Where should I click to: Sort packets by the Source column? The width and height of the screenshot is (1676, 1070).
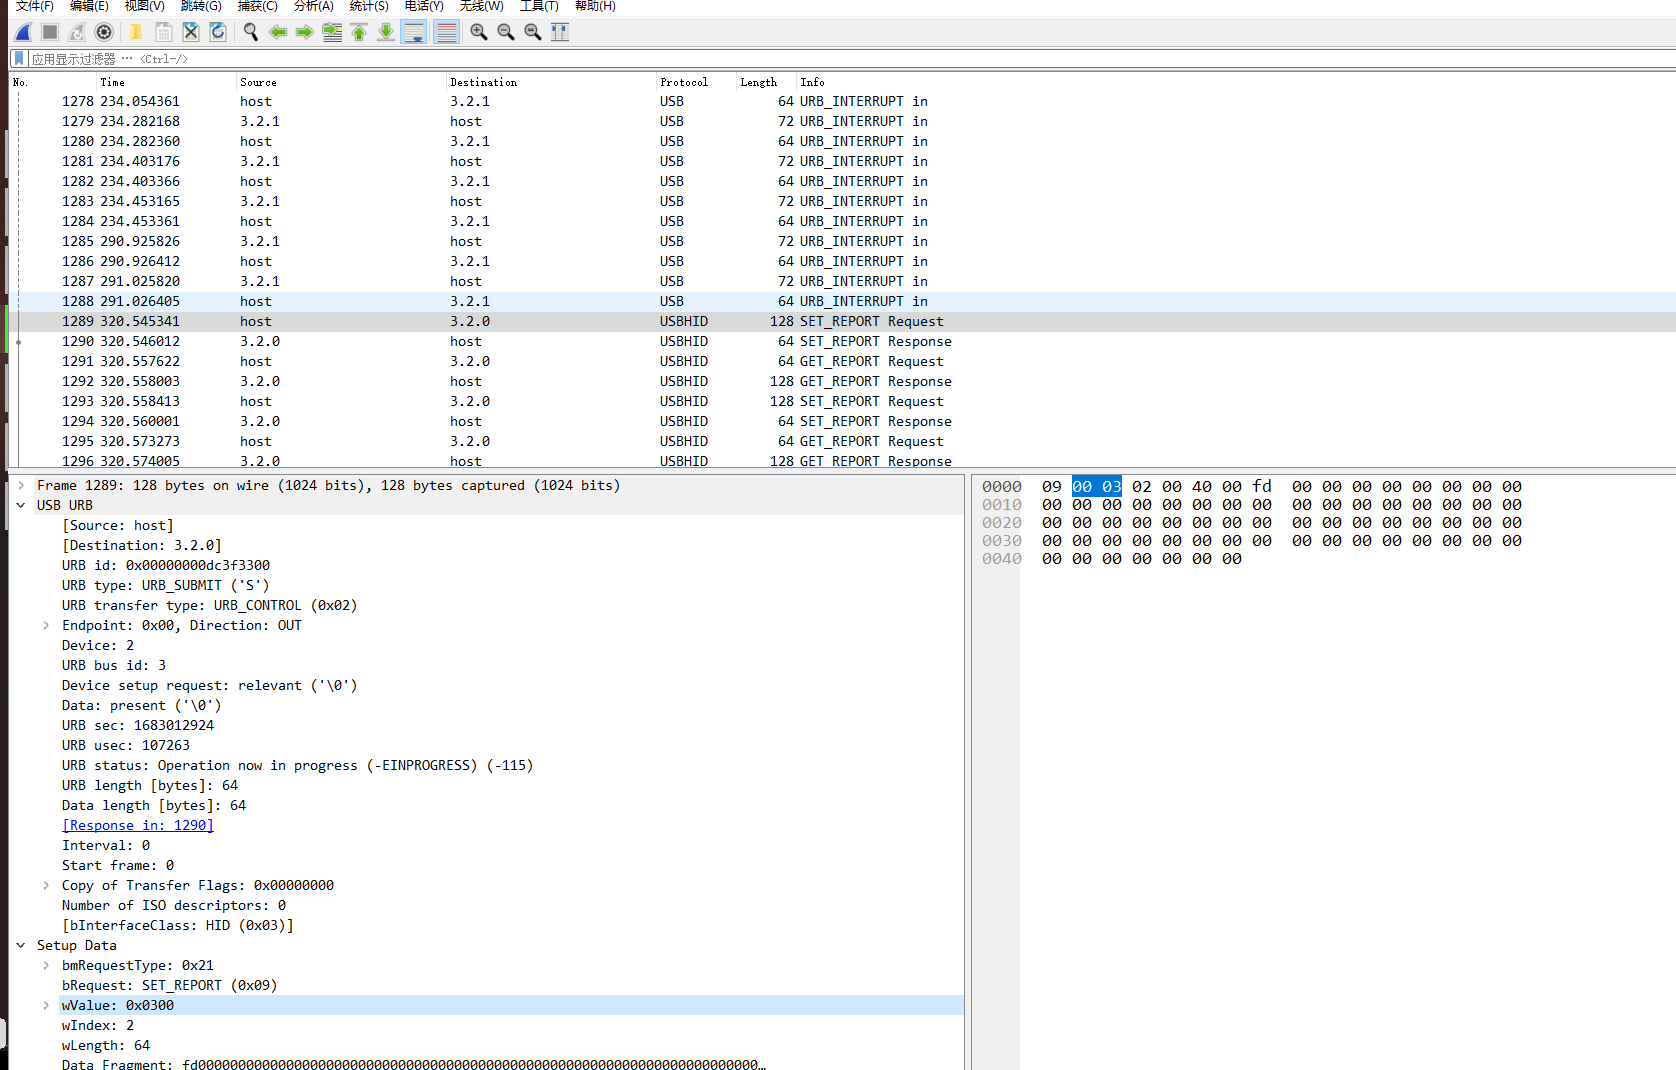[341, 82]
